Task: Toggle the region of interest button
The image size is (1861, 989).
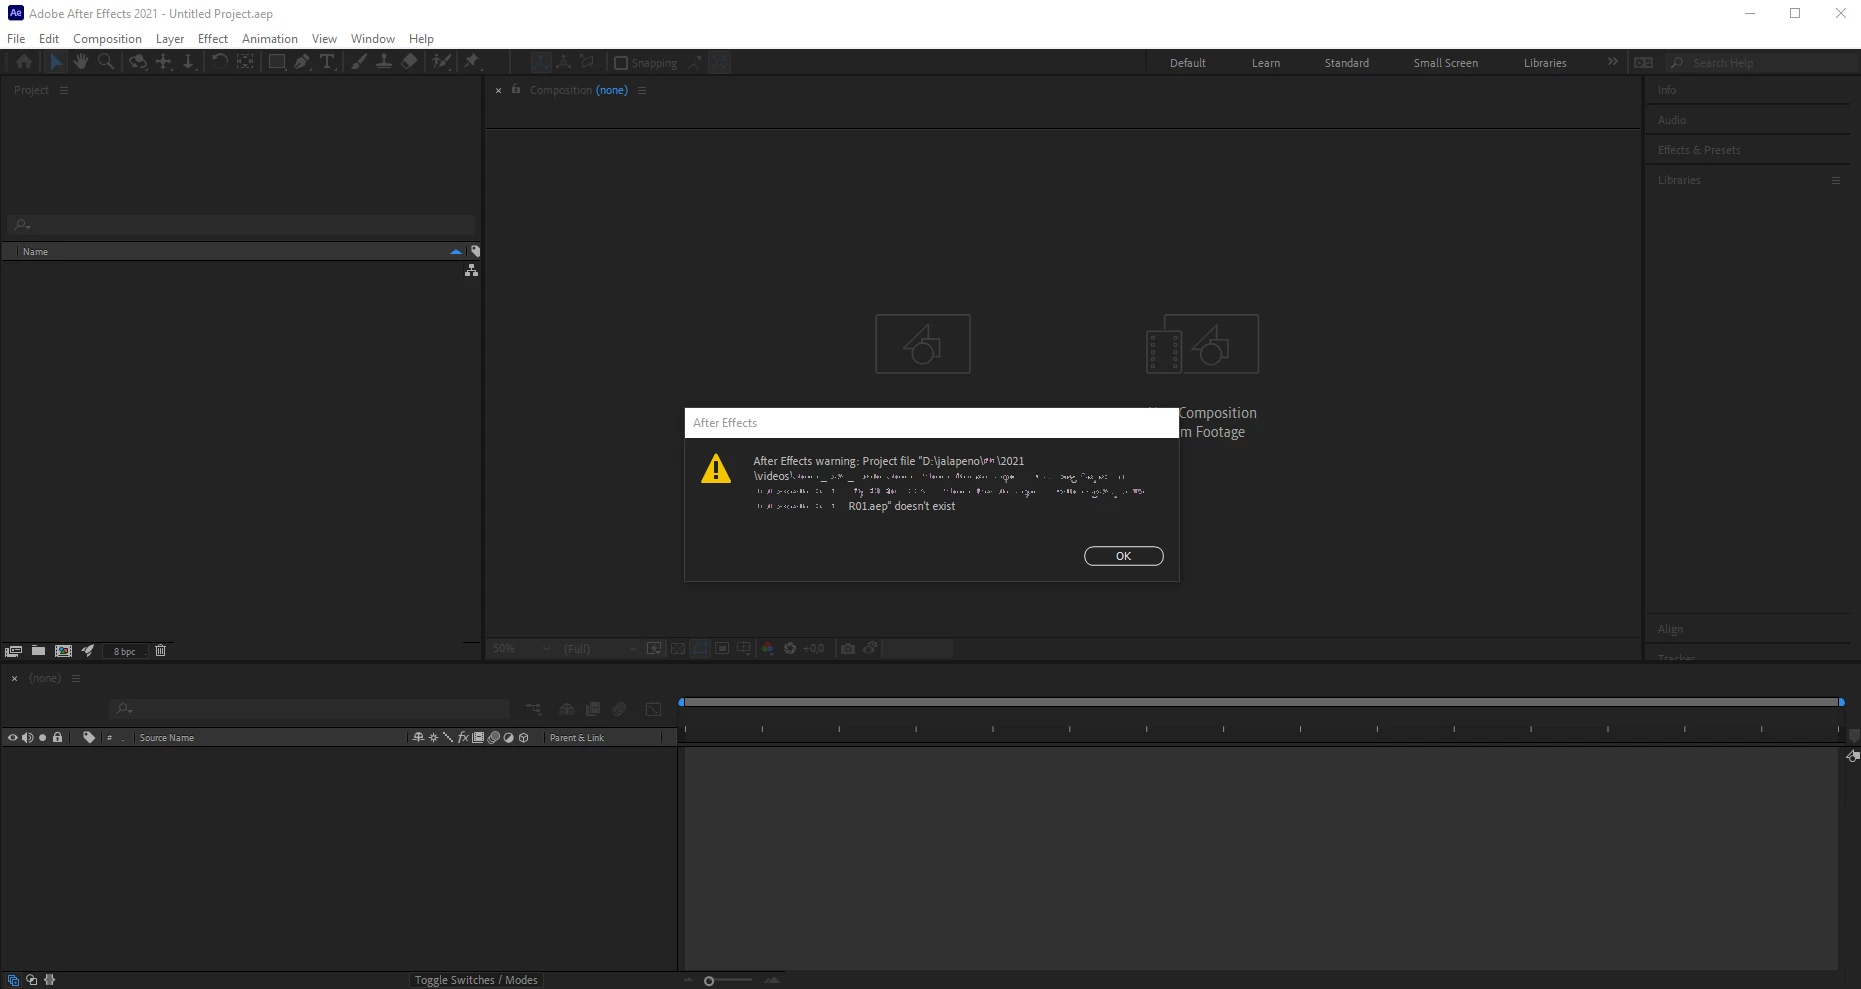Action: click(x=722, y=649)
